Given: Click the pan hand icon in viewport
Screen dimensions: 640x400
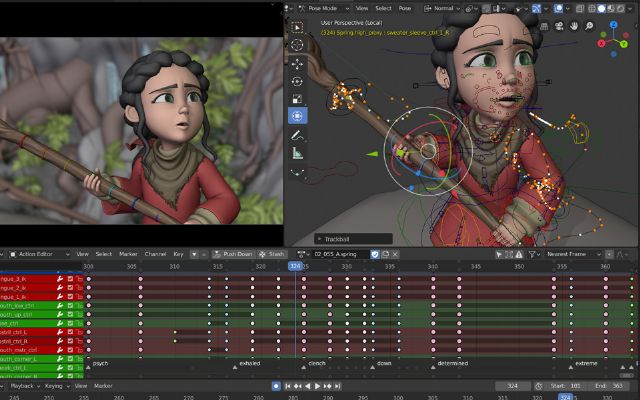Looking at the screenshot, I should [574, 26].
